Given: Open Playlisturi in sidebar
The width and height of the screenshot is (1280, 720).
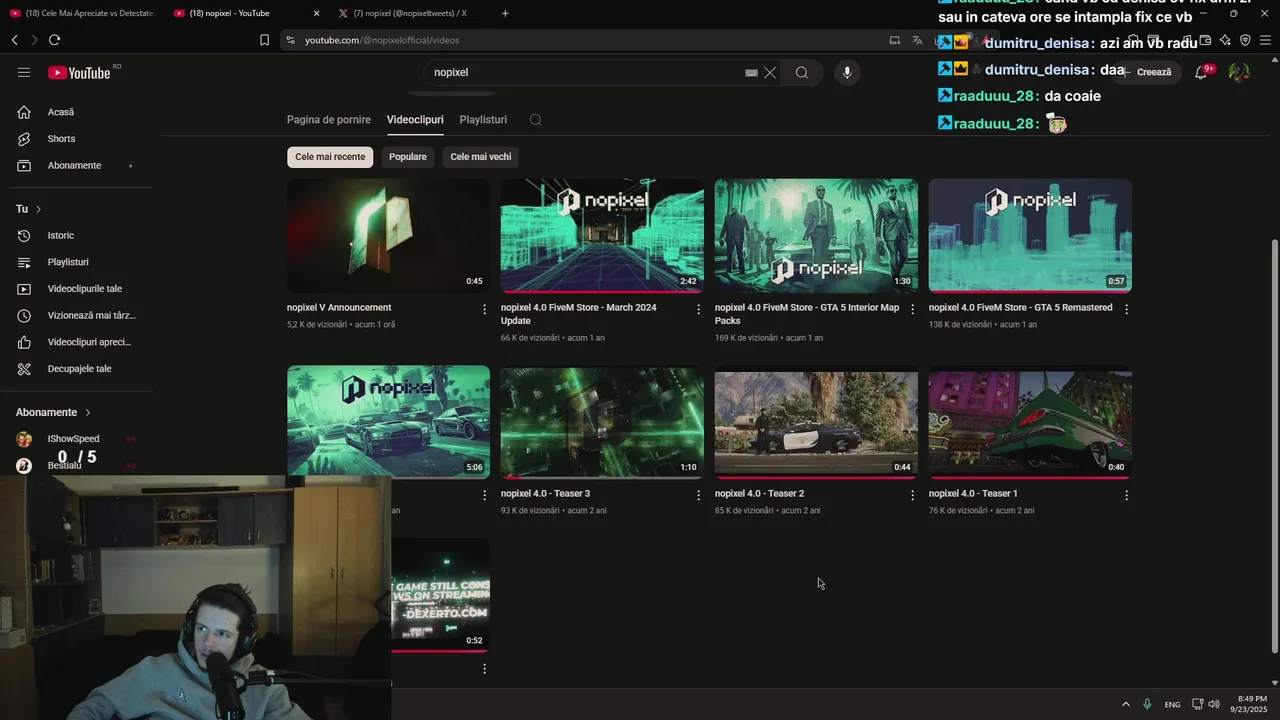Looking at the screenshot, I should 80,262.
